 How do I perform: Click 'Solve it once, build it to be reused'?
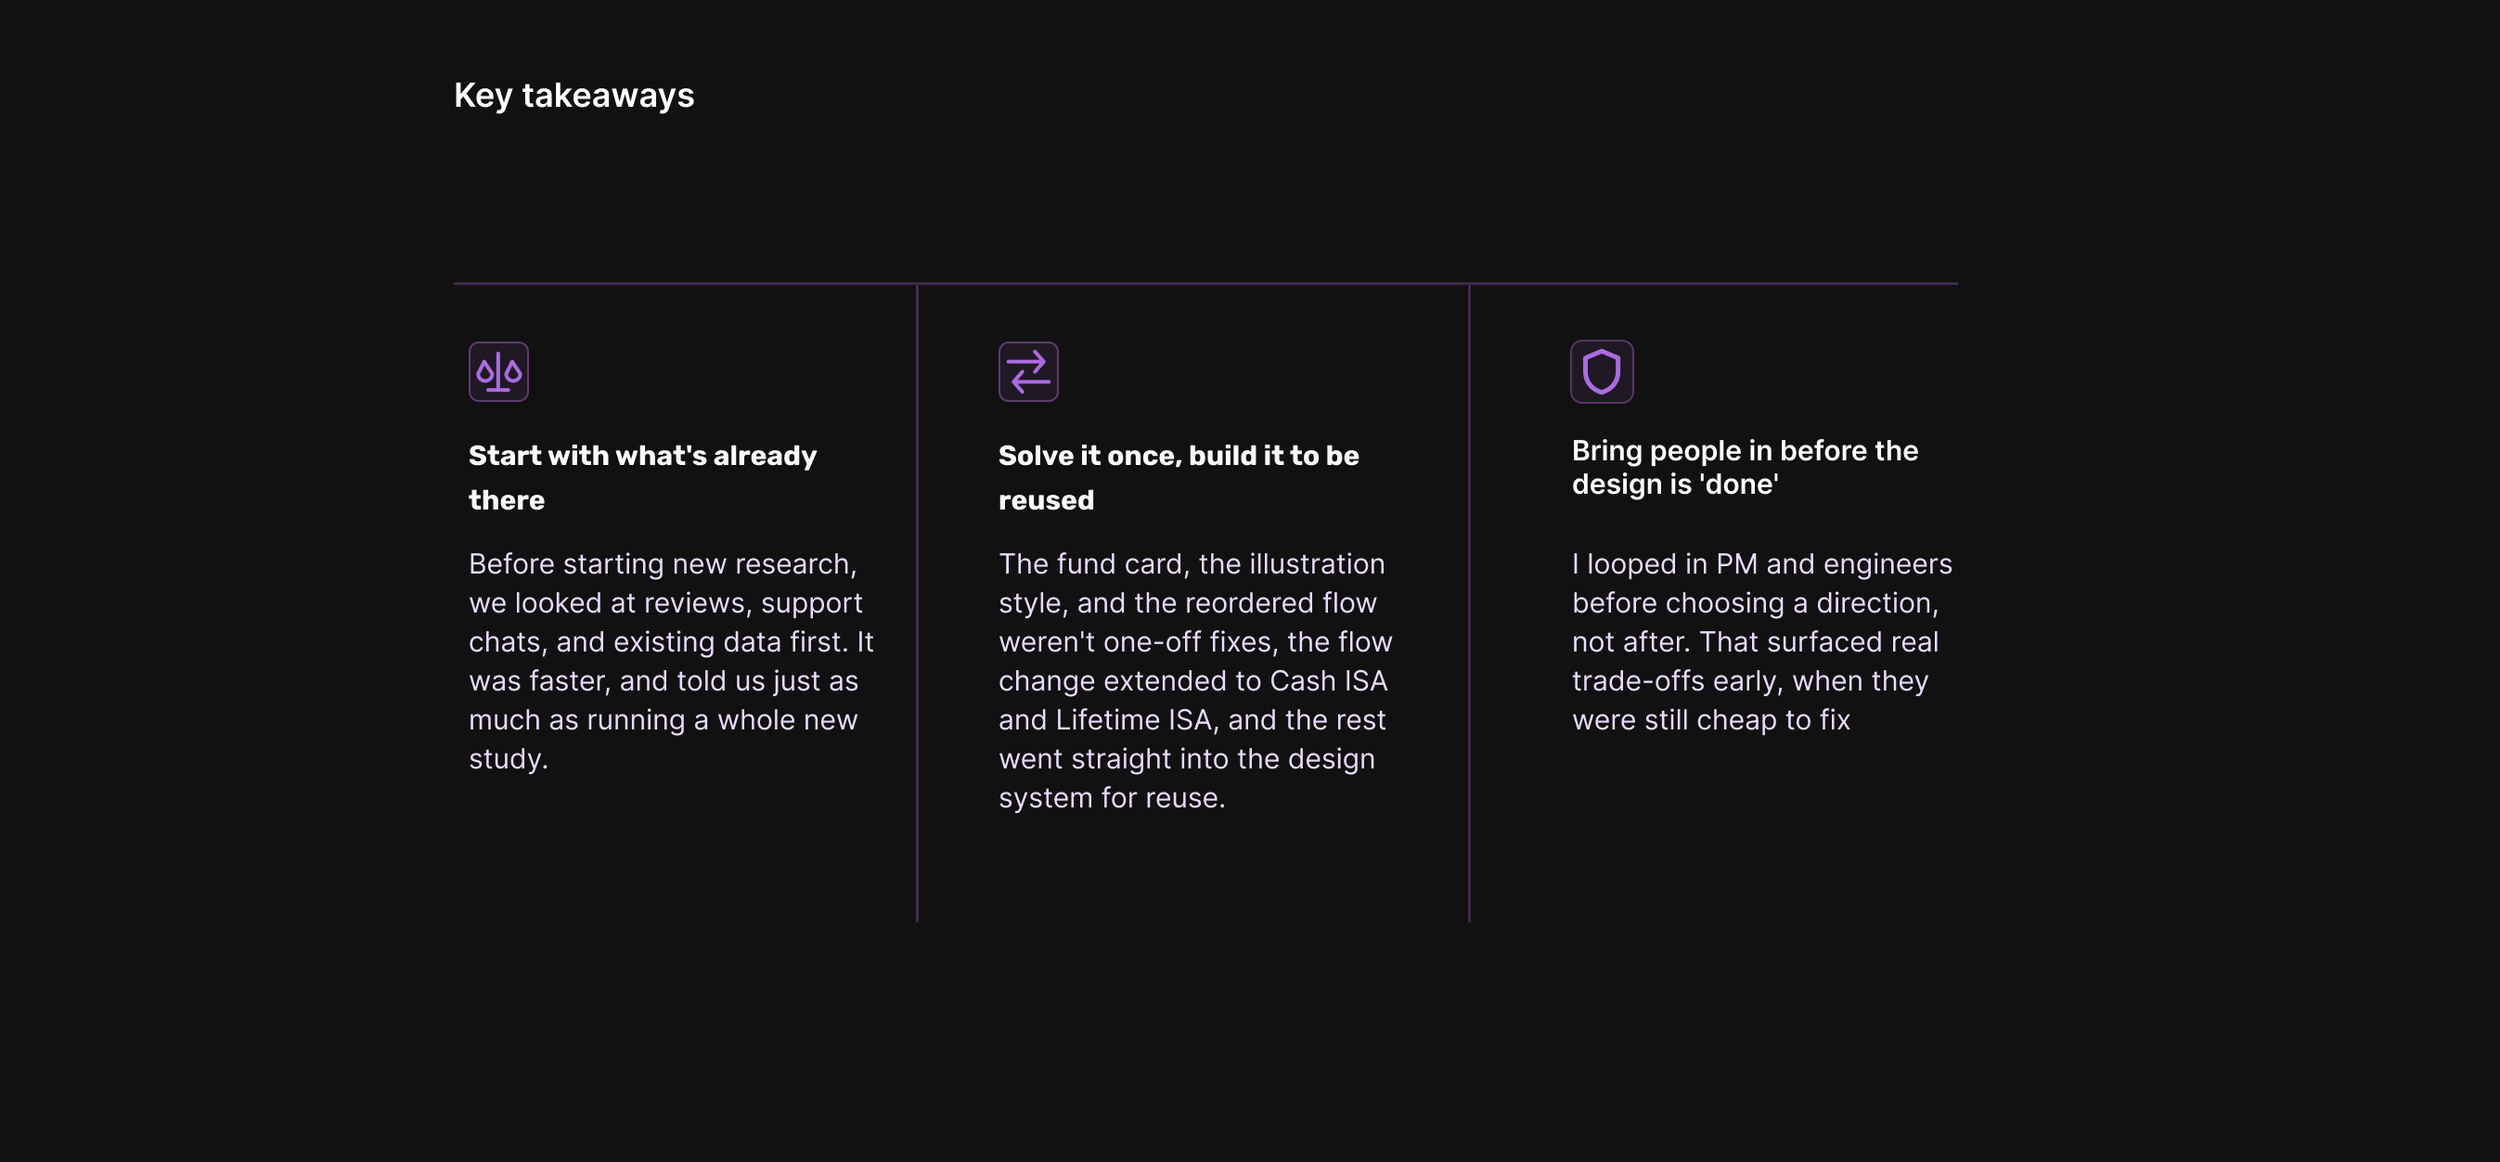pyautogui.click(x=1179, y=478)
